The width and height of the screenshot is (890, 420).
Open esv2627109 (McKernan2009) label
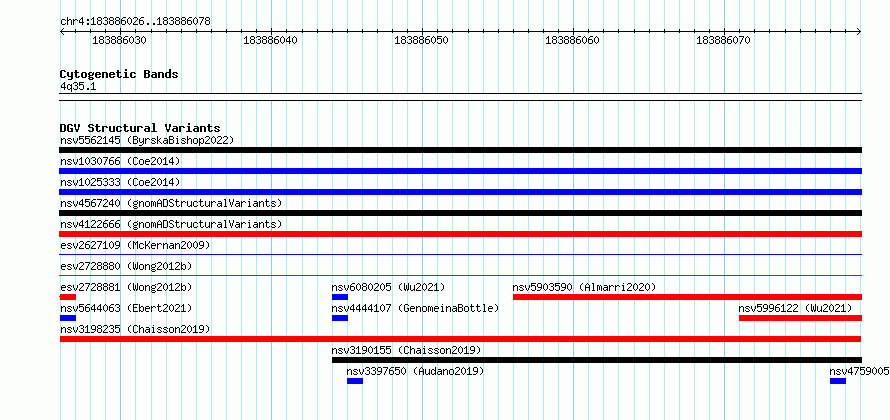(135, 245)
